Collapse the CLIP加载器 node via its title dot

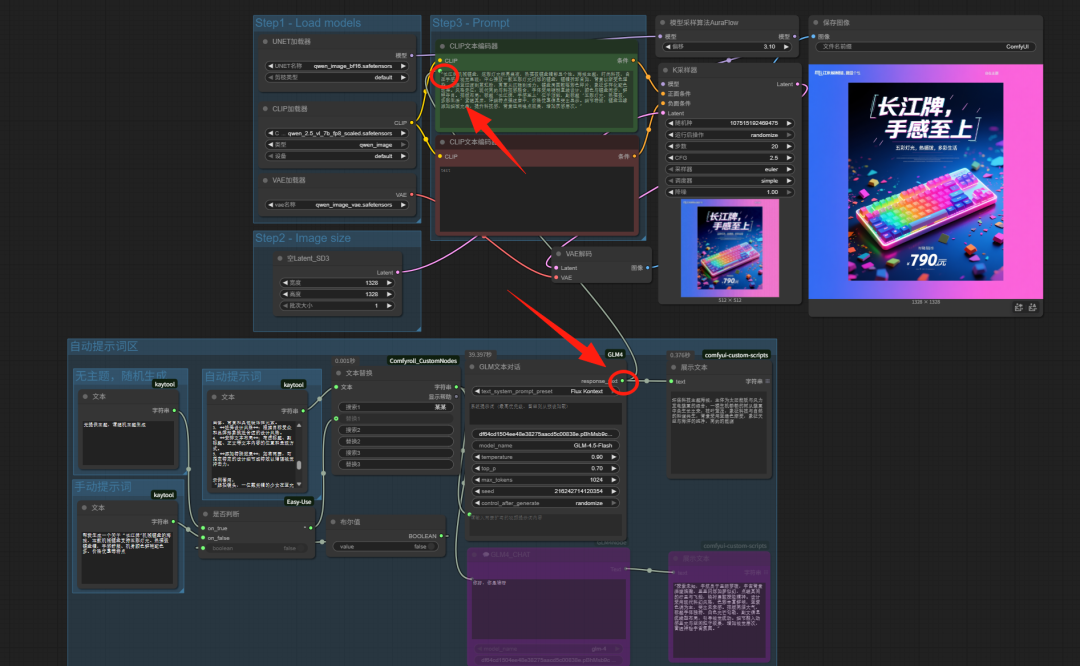(265, 109)
